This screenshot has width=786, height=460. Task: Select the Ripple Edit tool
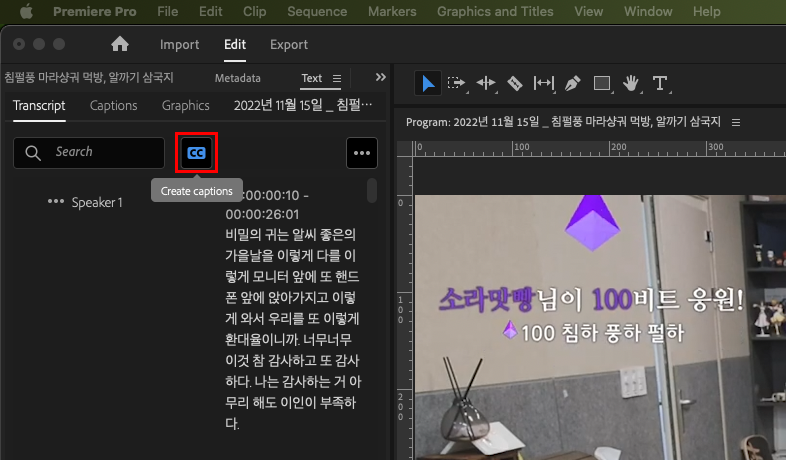(486, 83)
